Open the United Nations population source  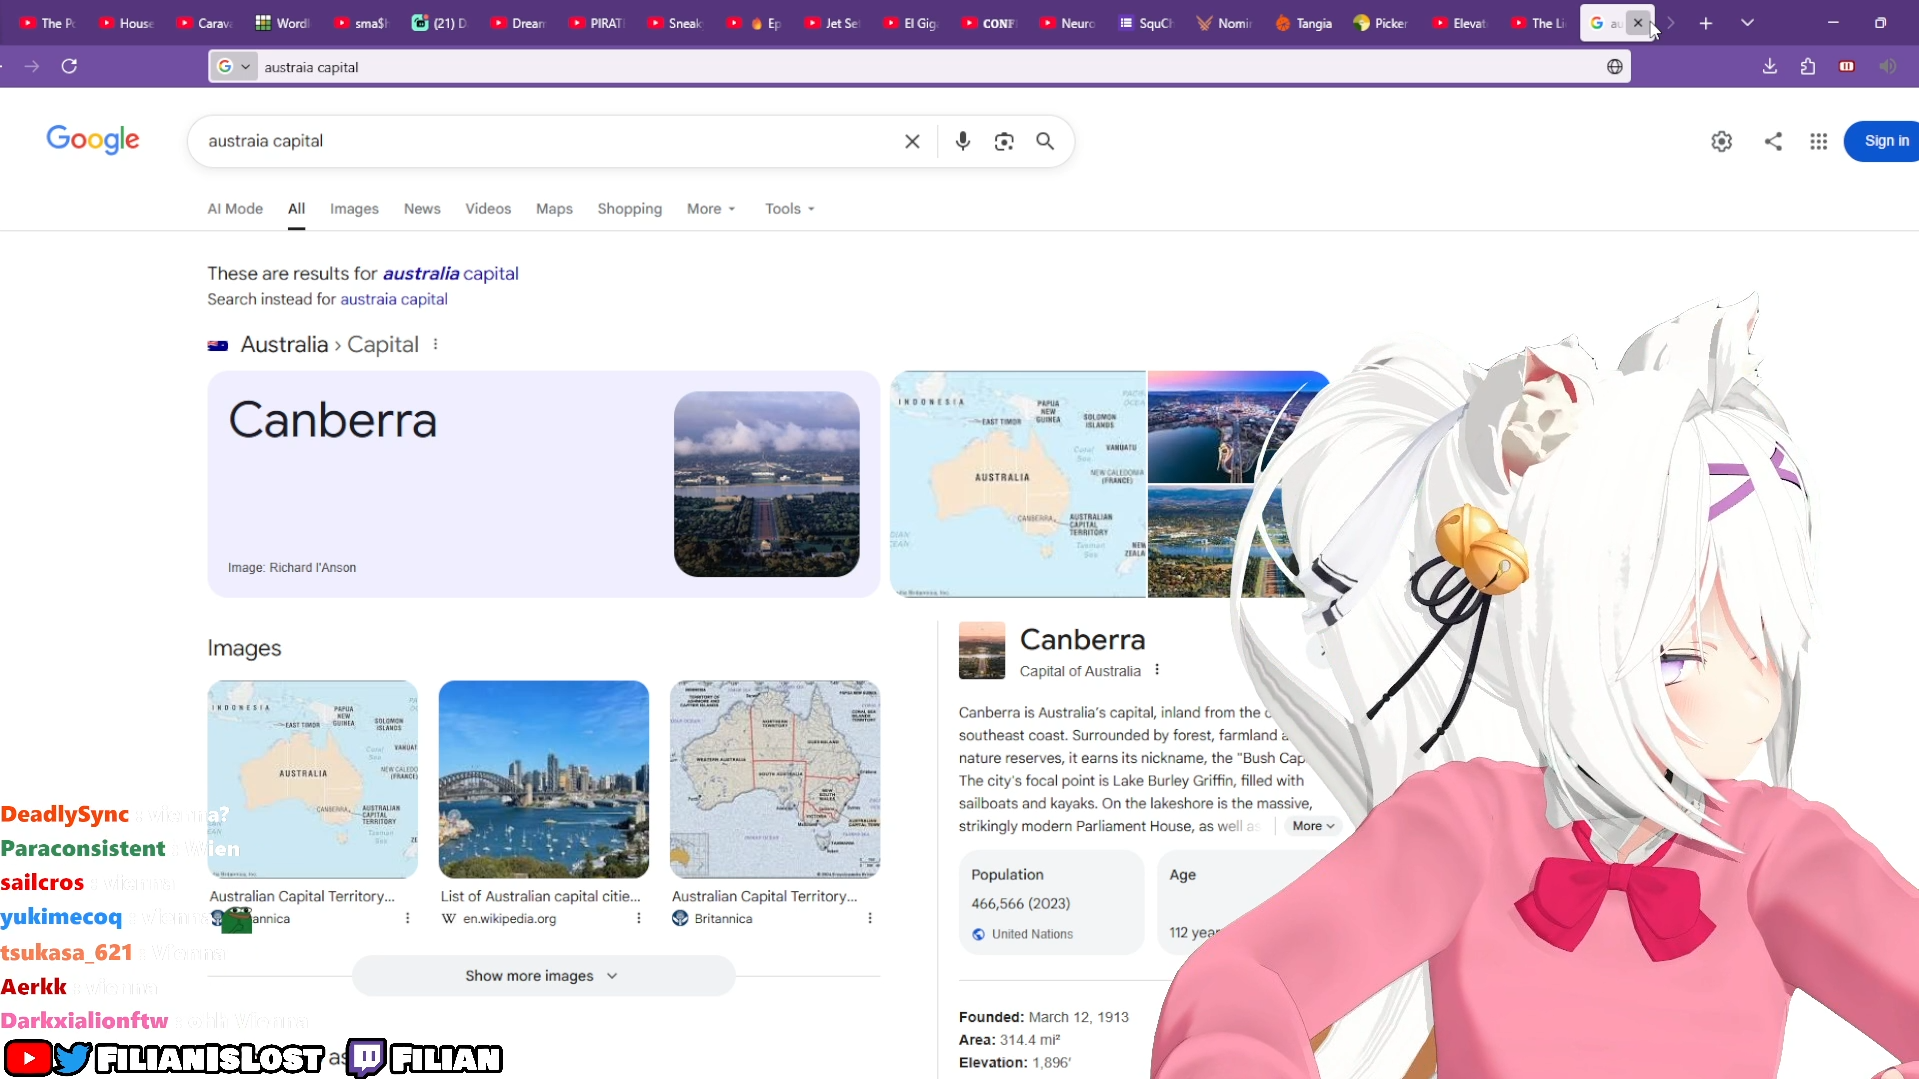[x=1032, y=934]
